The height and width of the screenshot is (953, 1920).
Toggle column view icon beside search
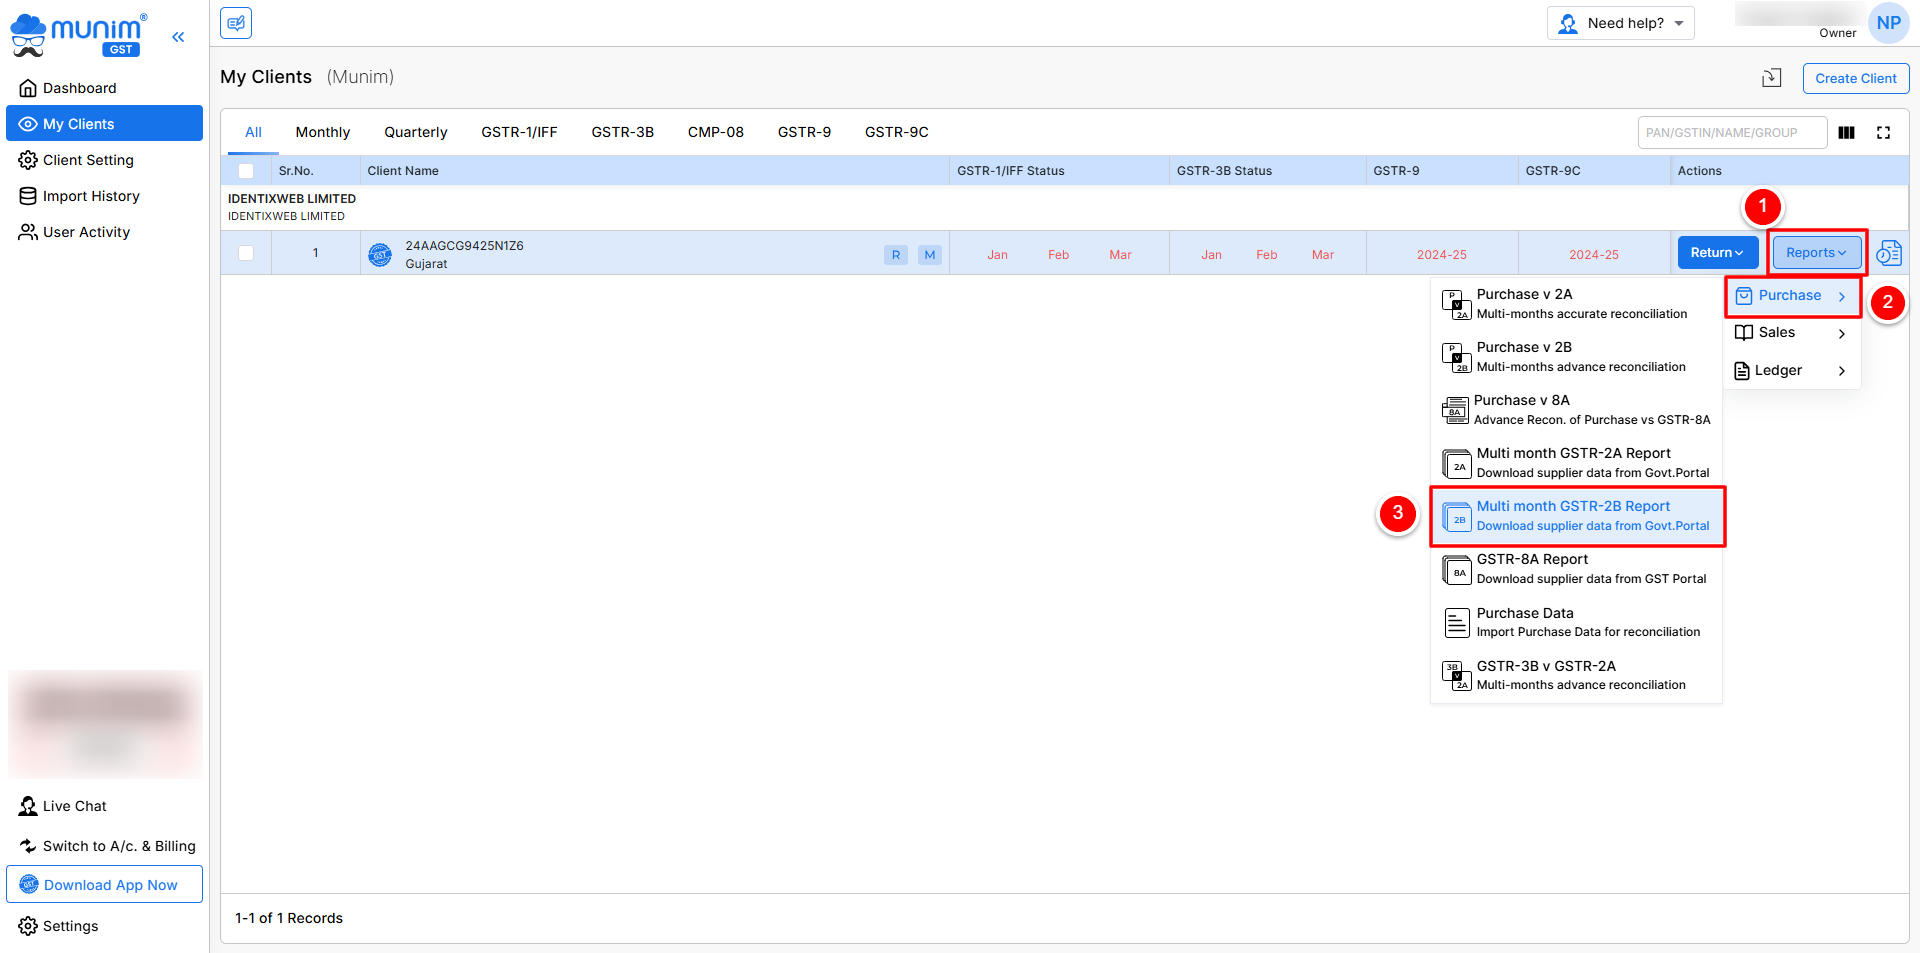[x=1846, y=133]
